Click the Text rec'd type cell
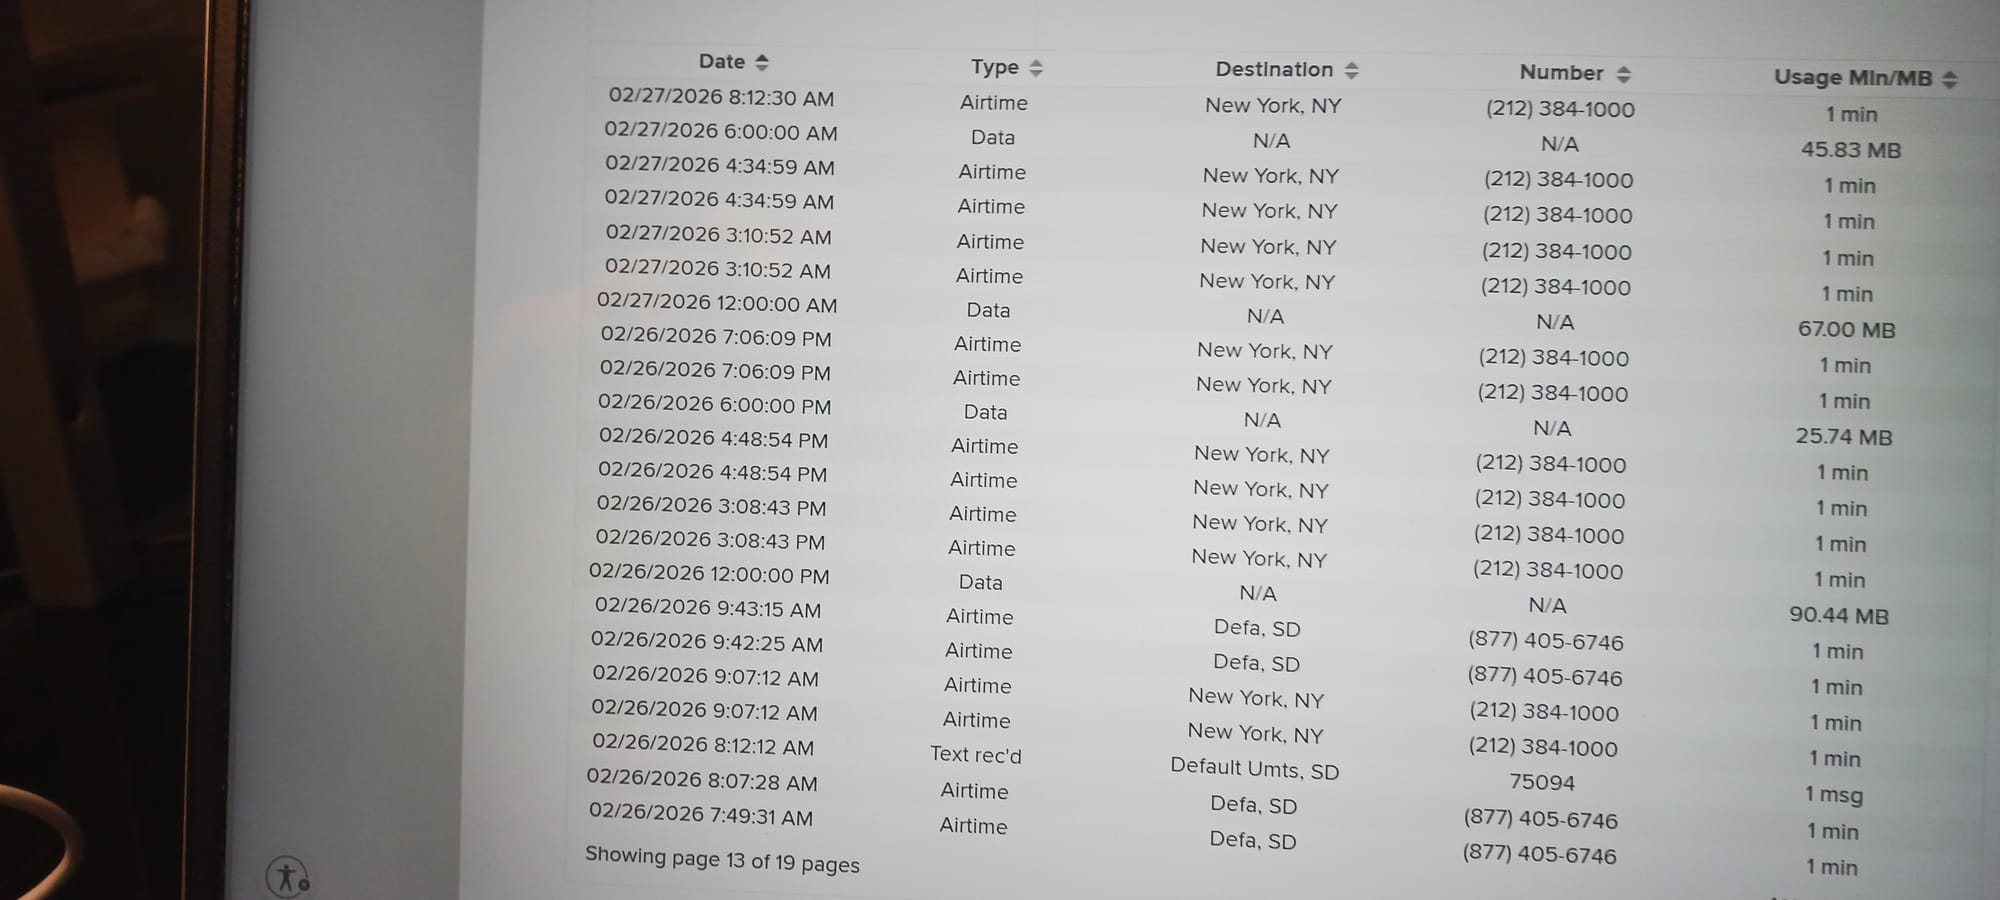Image resolution: width=2000 pixels, height=900 pixels. 975,754
